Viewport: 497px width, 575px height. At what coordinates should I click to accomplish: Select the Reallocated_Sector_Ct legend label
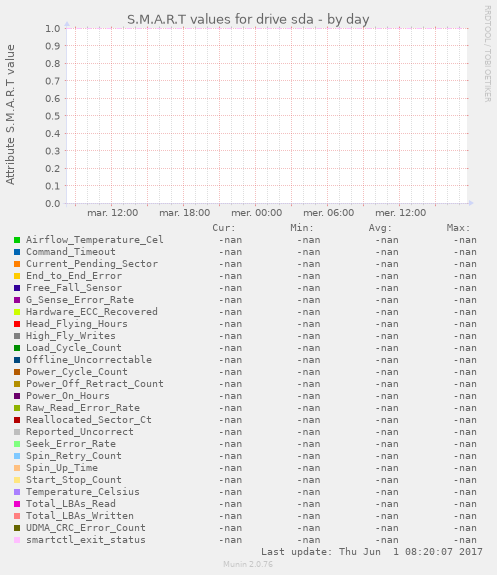coord(89,420)
